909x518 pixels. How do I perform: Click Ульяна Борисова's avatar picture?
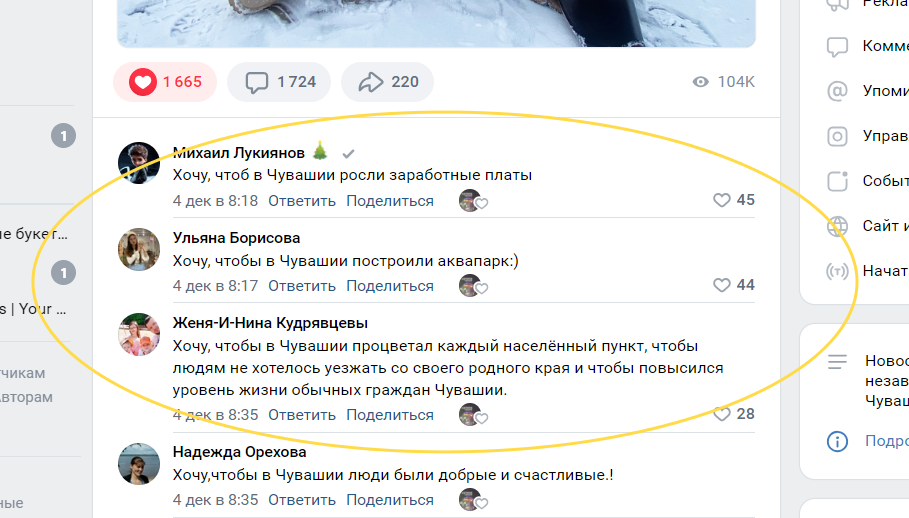tap(139, 249)
